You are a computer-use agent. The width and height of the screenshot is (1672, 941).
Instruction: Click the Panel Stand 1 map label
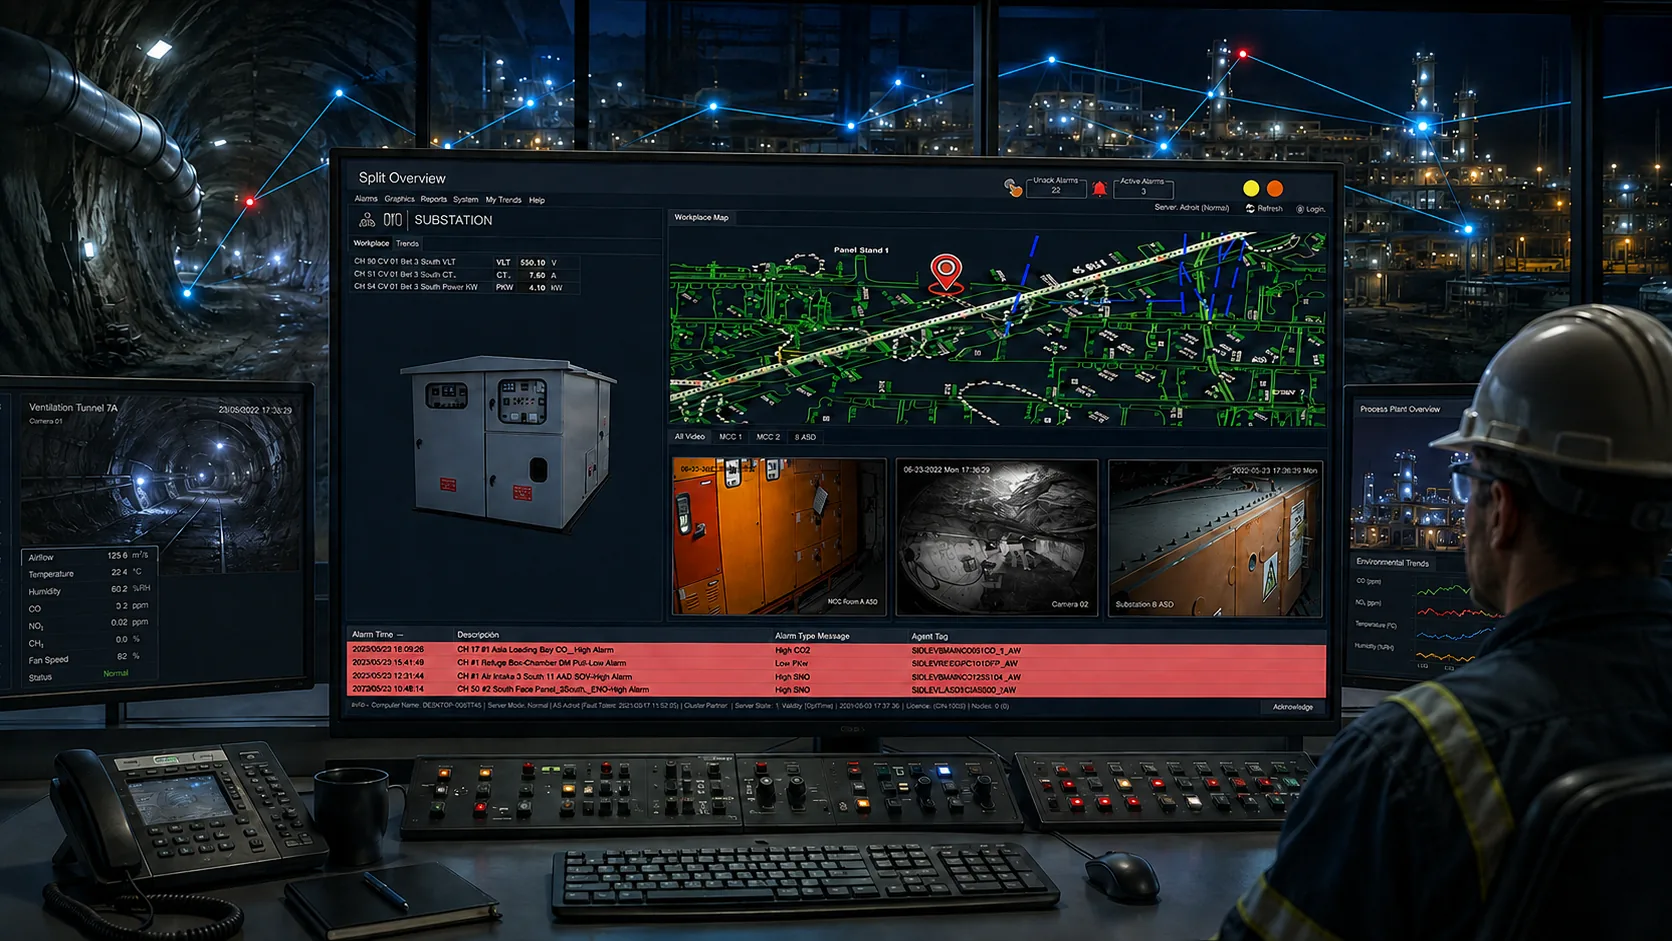tap(861, 250)
